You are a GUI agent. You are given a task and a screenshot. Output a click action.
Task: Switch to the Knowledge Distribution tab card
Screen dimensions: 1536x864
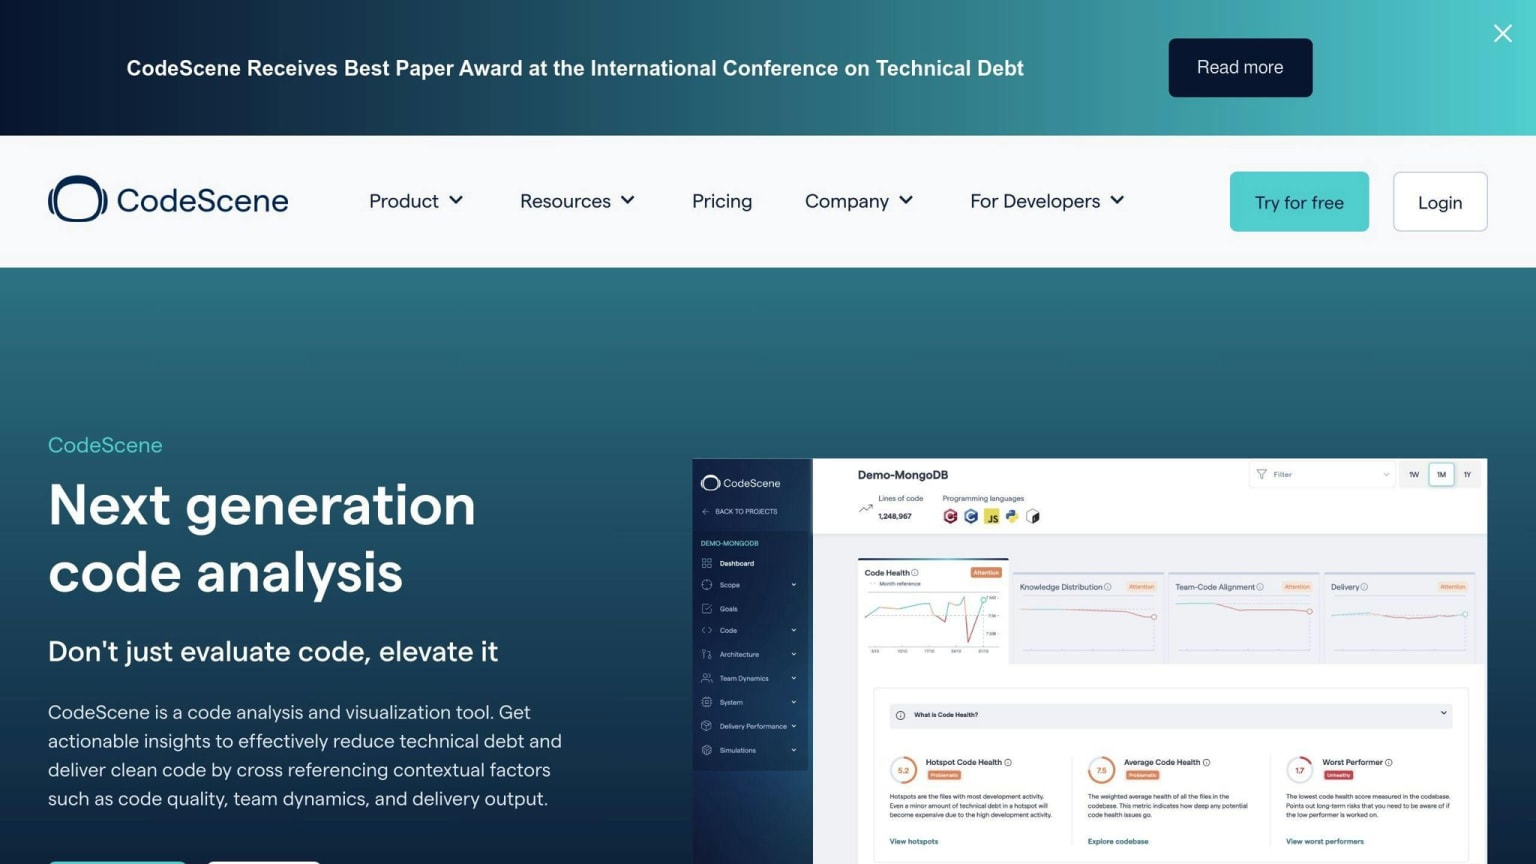(x=1088, y=617)
